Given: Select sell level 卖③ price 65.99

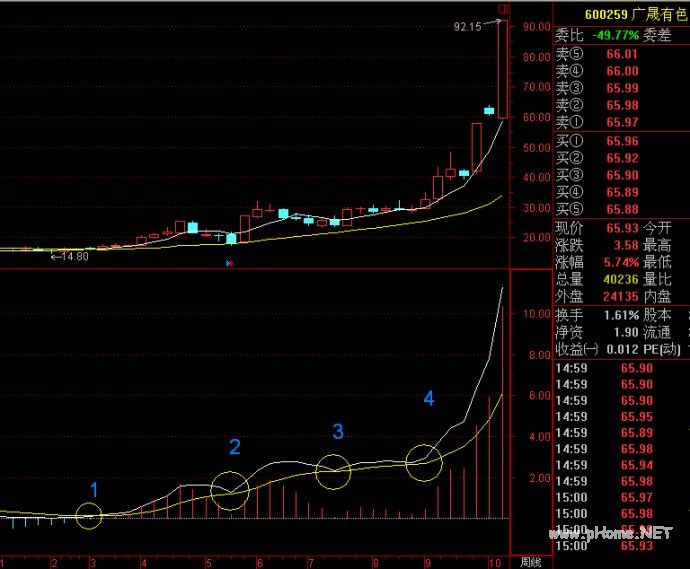Looking at the screenshot, I should tap(622, 88).
